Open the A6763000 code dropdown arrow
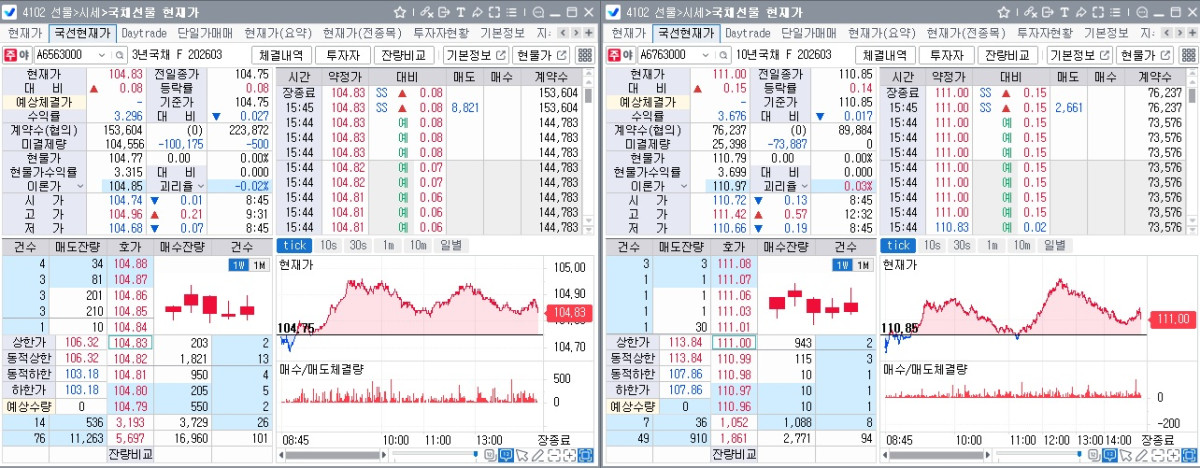Viewport: 1200px width, 468px height. tap(705, 55)
